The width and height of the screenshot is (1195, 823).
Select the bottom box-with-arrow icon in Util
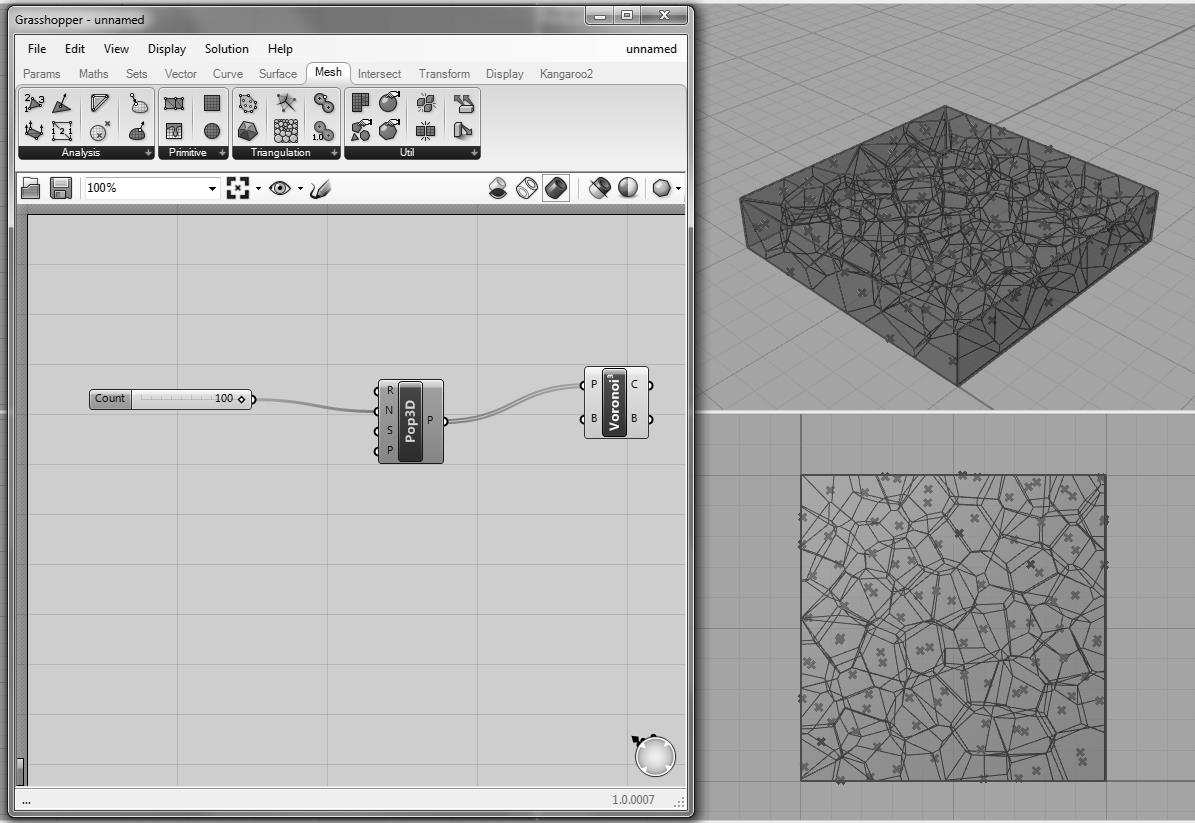coord(463,131)
